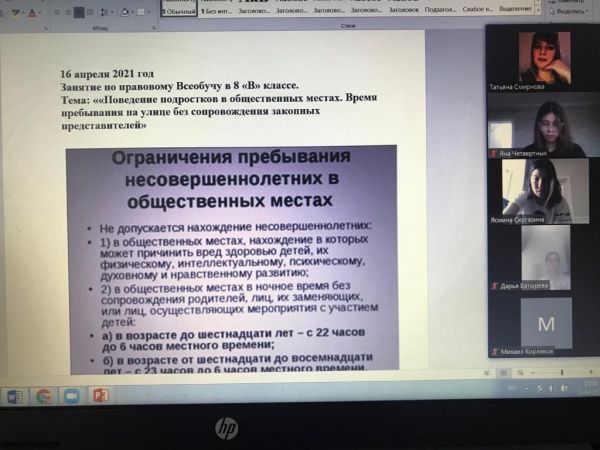Click the slide image in the document

tap(230, 260)
